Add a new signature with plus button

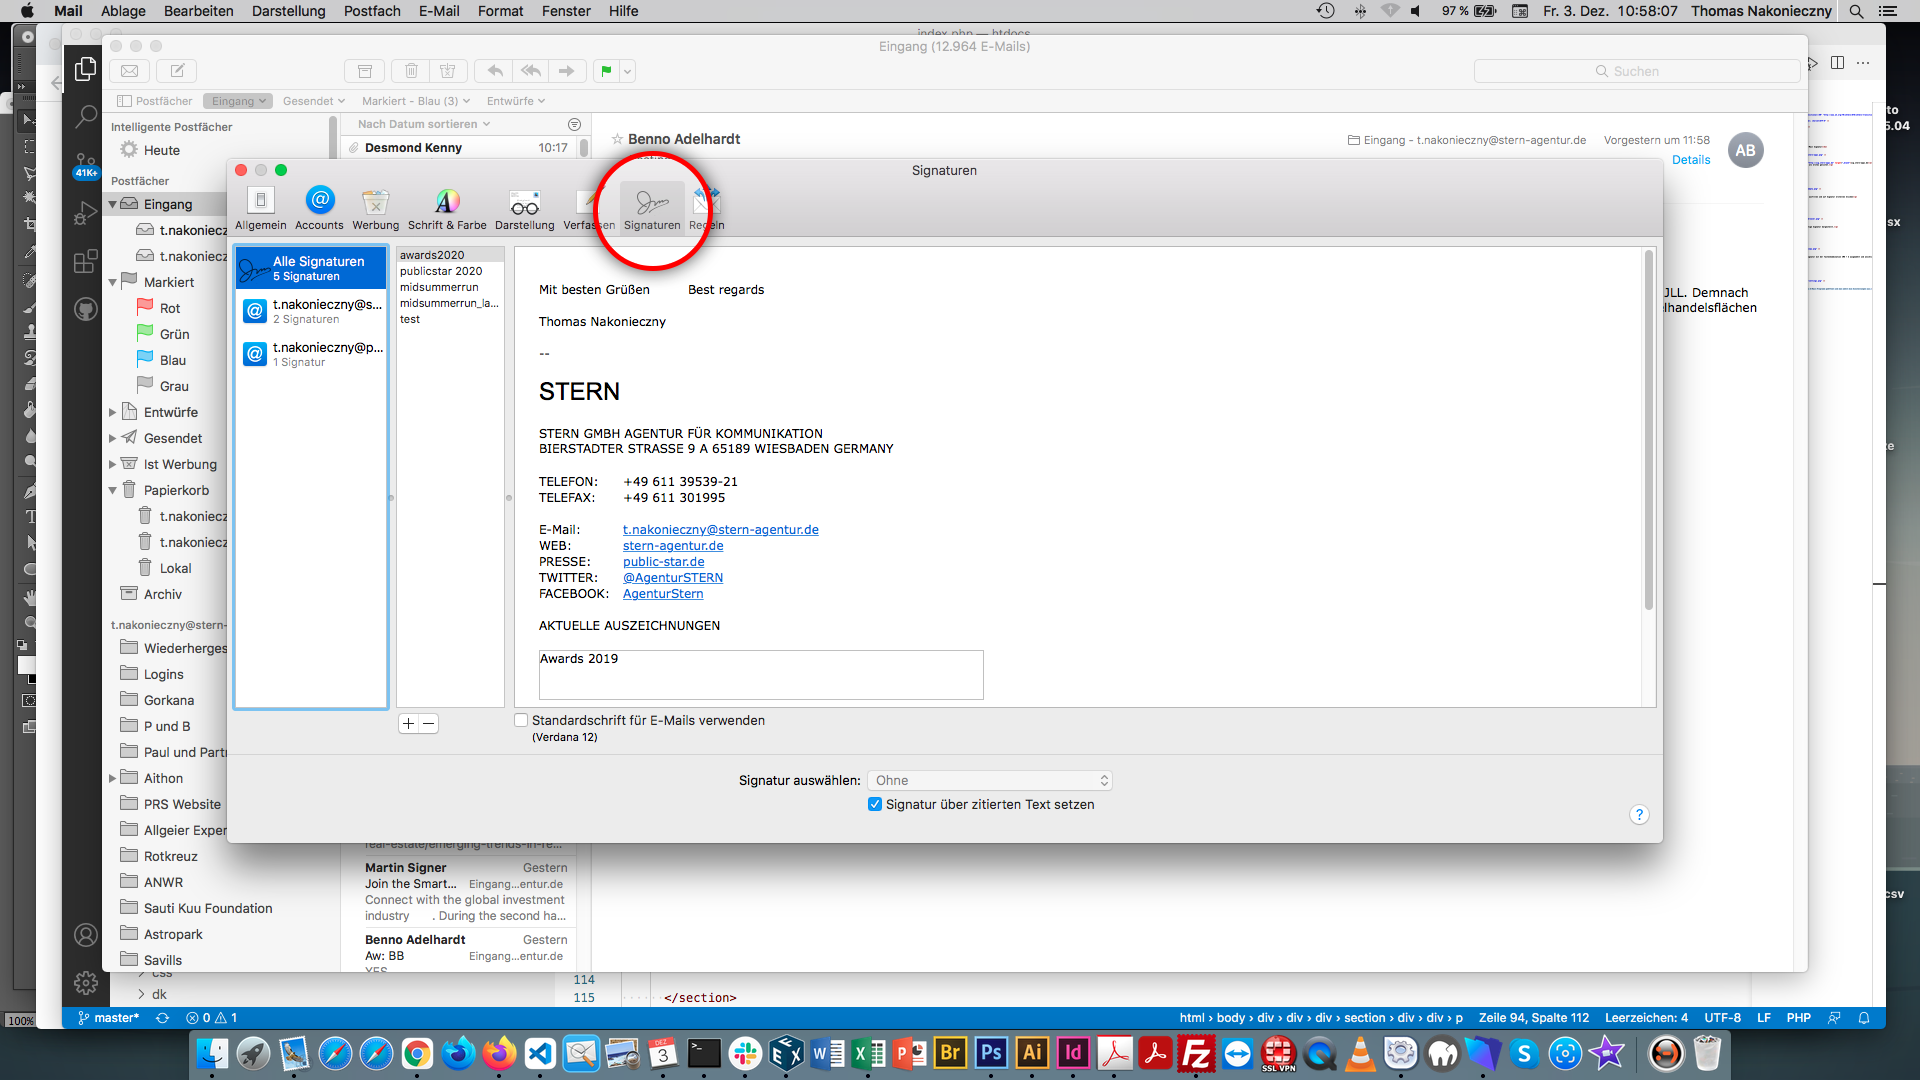pos(408,723)
